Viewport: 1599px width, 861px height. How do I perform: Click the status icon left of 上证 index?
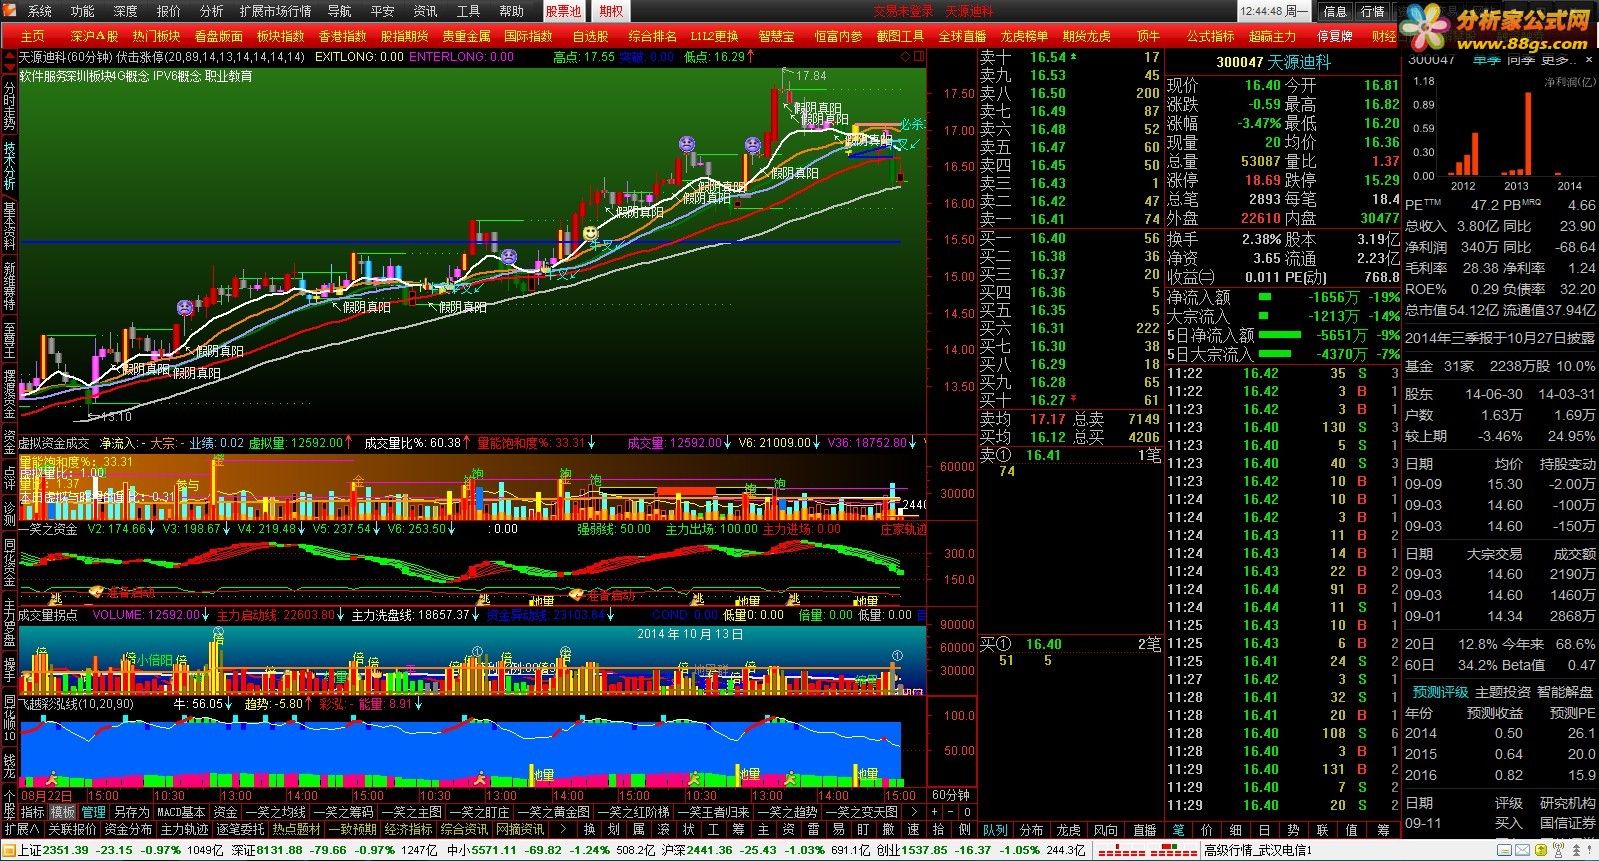[x=9, y=851]
